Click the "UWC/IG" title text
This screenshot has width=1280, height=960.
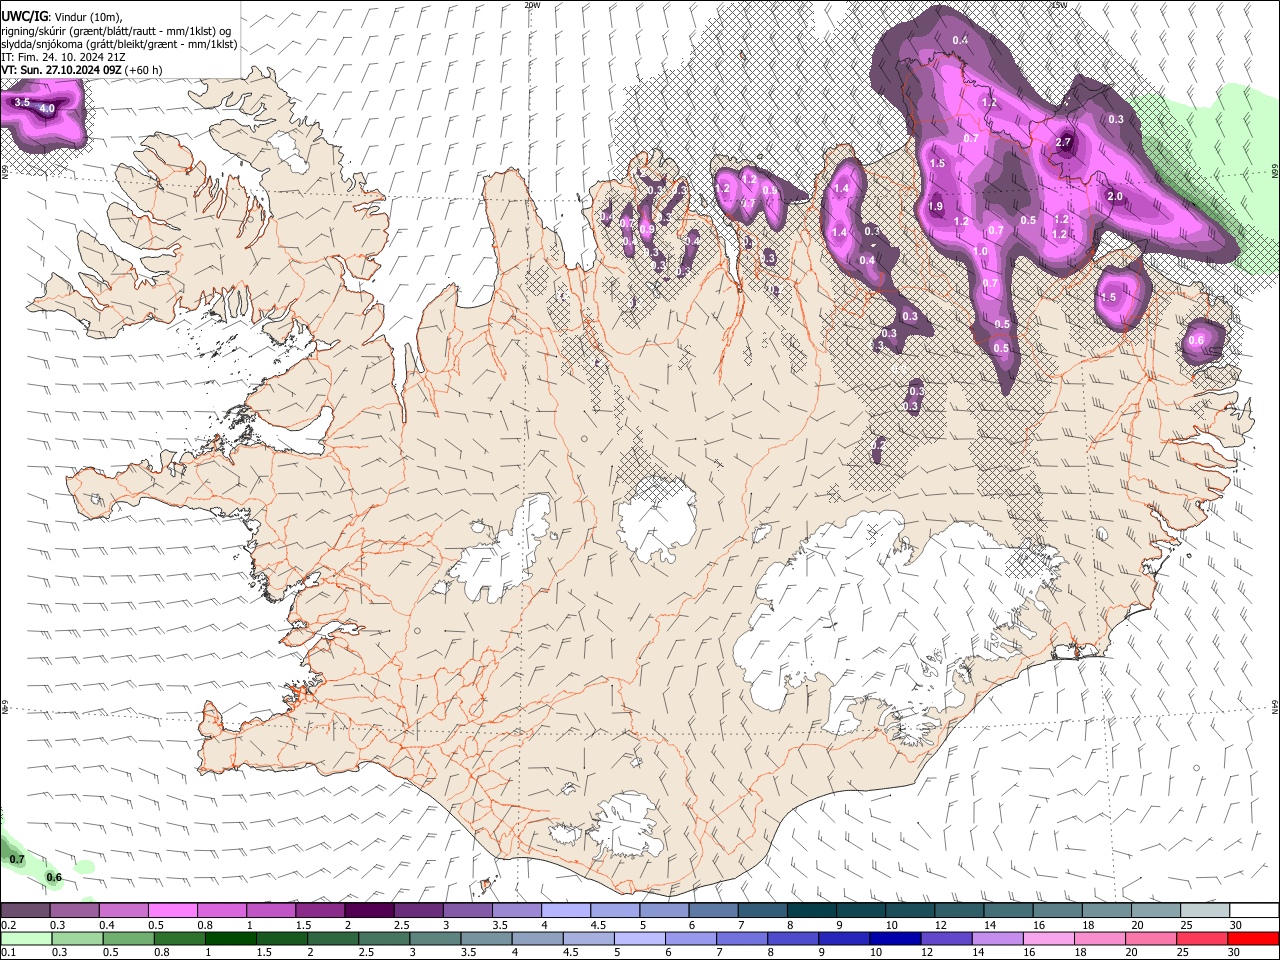point(23,15)
